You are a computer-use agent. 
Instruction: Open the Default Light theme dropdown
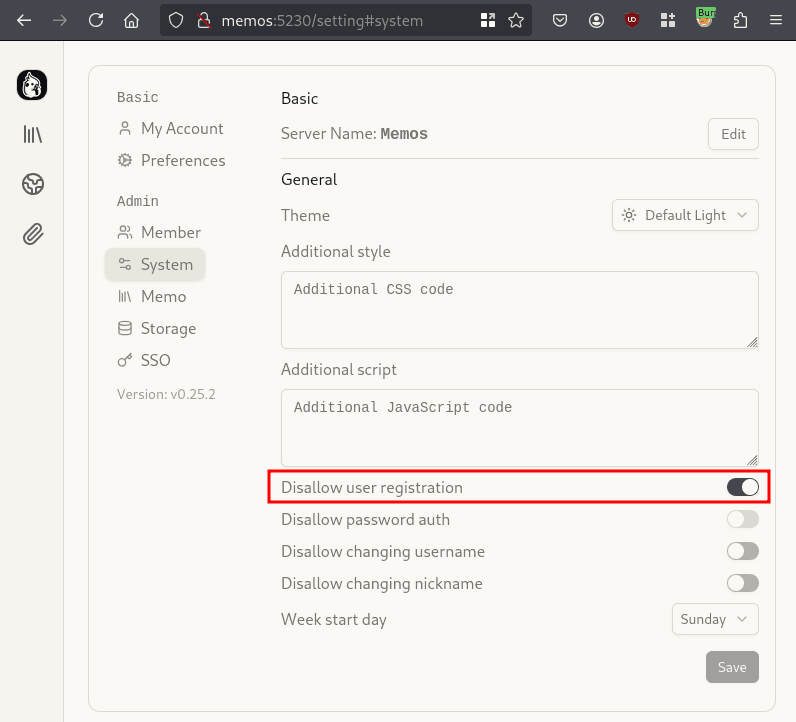(x=685, y=215)
